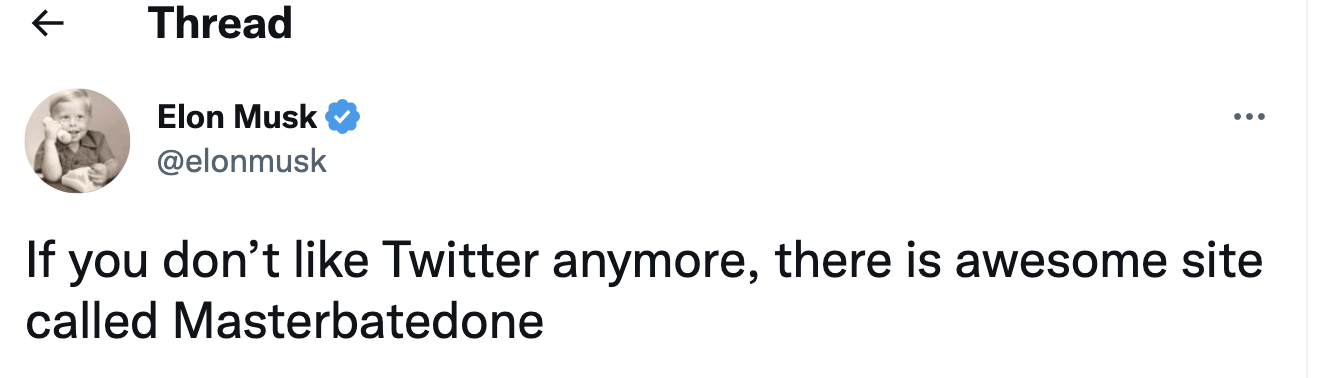Visit the @elonmusk handle link
Screen dimensions: 1320x378
tap(242, 160)
